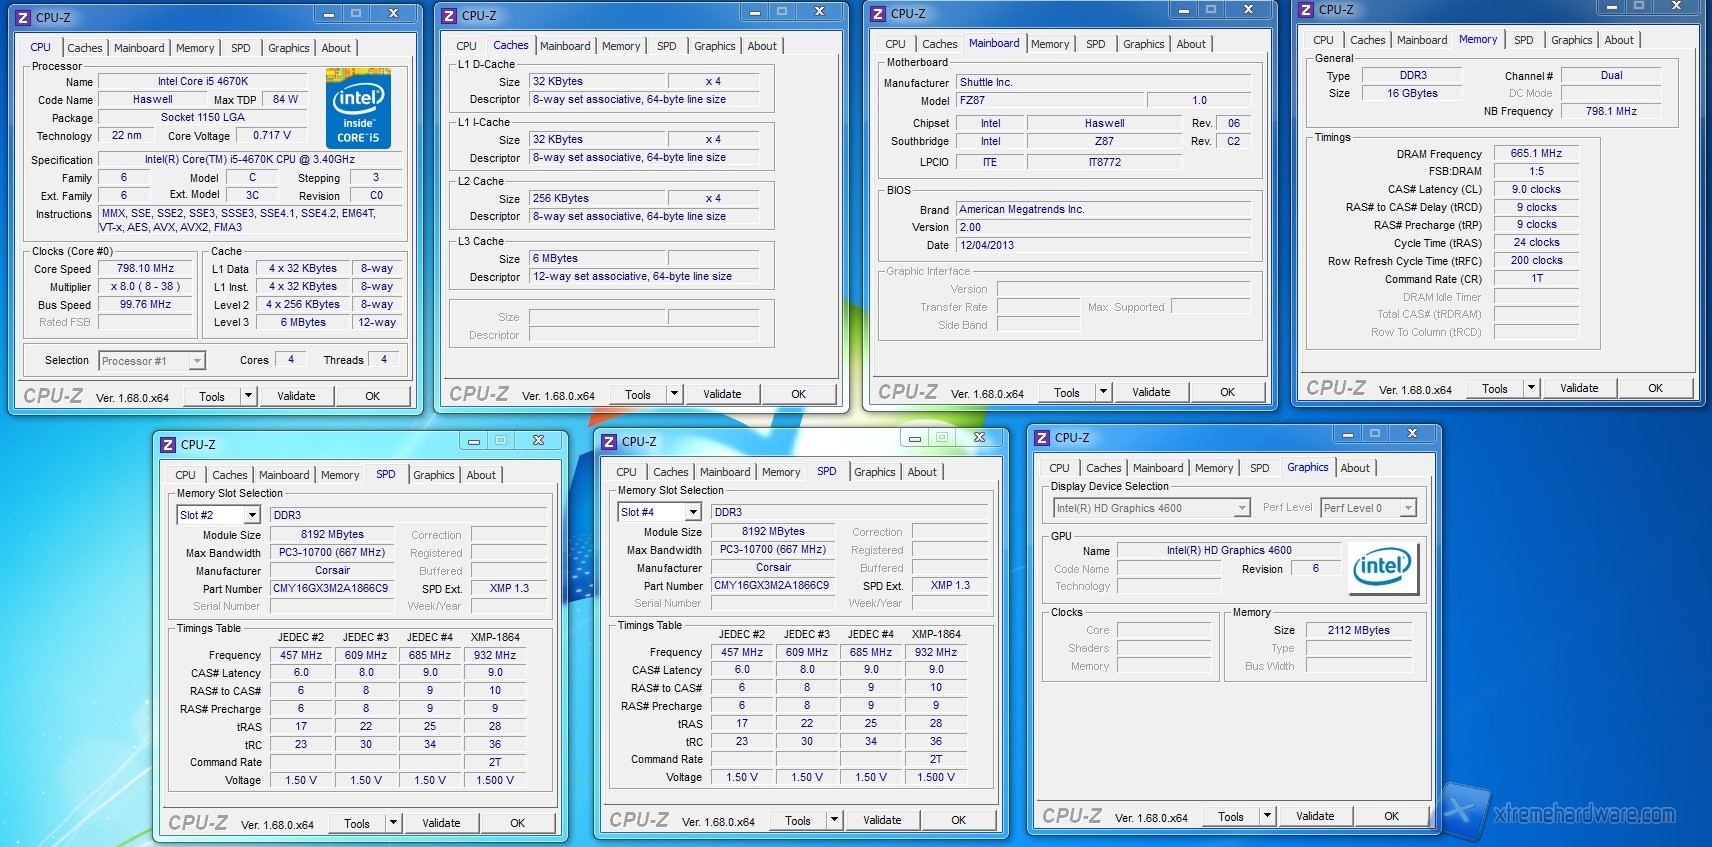The width and height of the screenshot is (1712, 847).
Task: Click the Tools button in the Slot #2 window
Action: [x=357, y=823]
